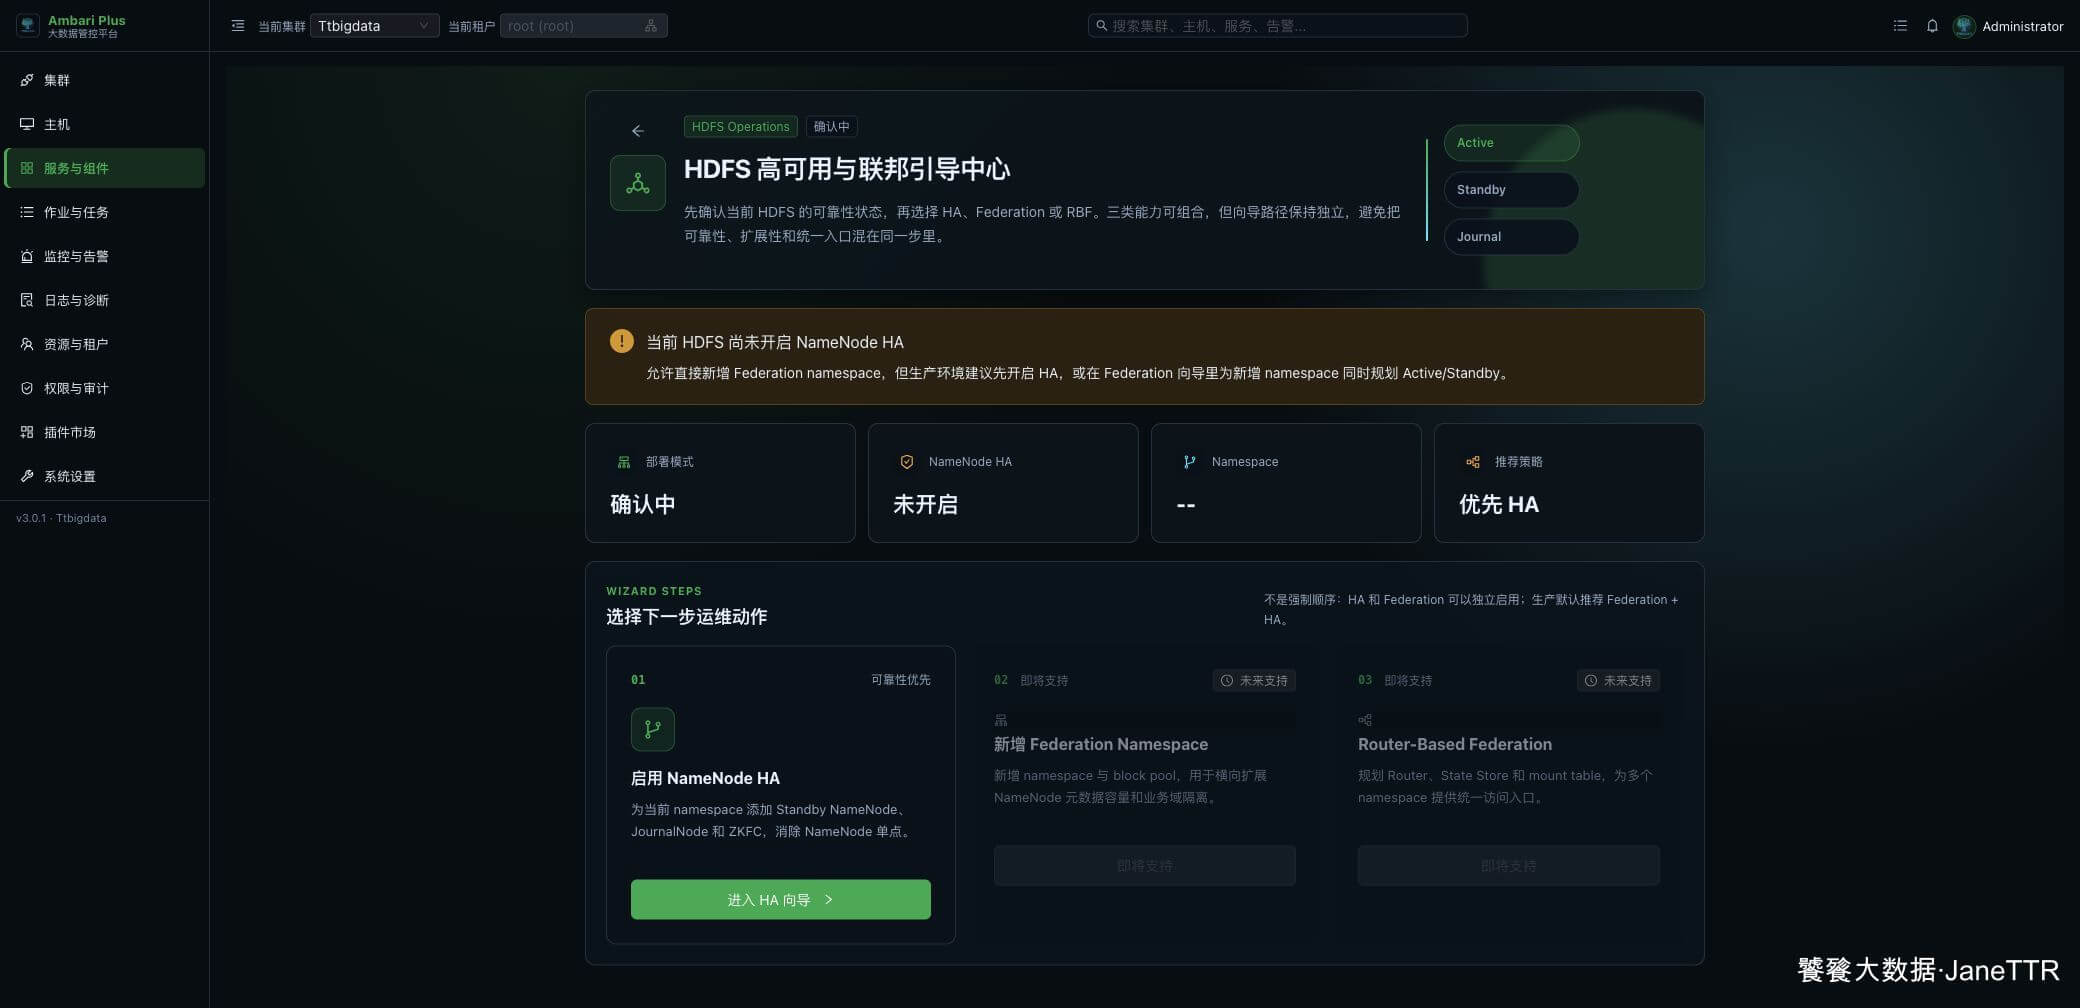Screen dimensions: 2080x1008
Task: Open the task list icon in header
Action: click(x=1900, y=26)
